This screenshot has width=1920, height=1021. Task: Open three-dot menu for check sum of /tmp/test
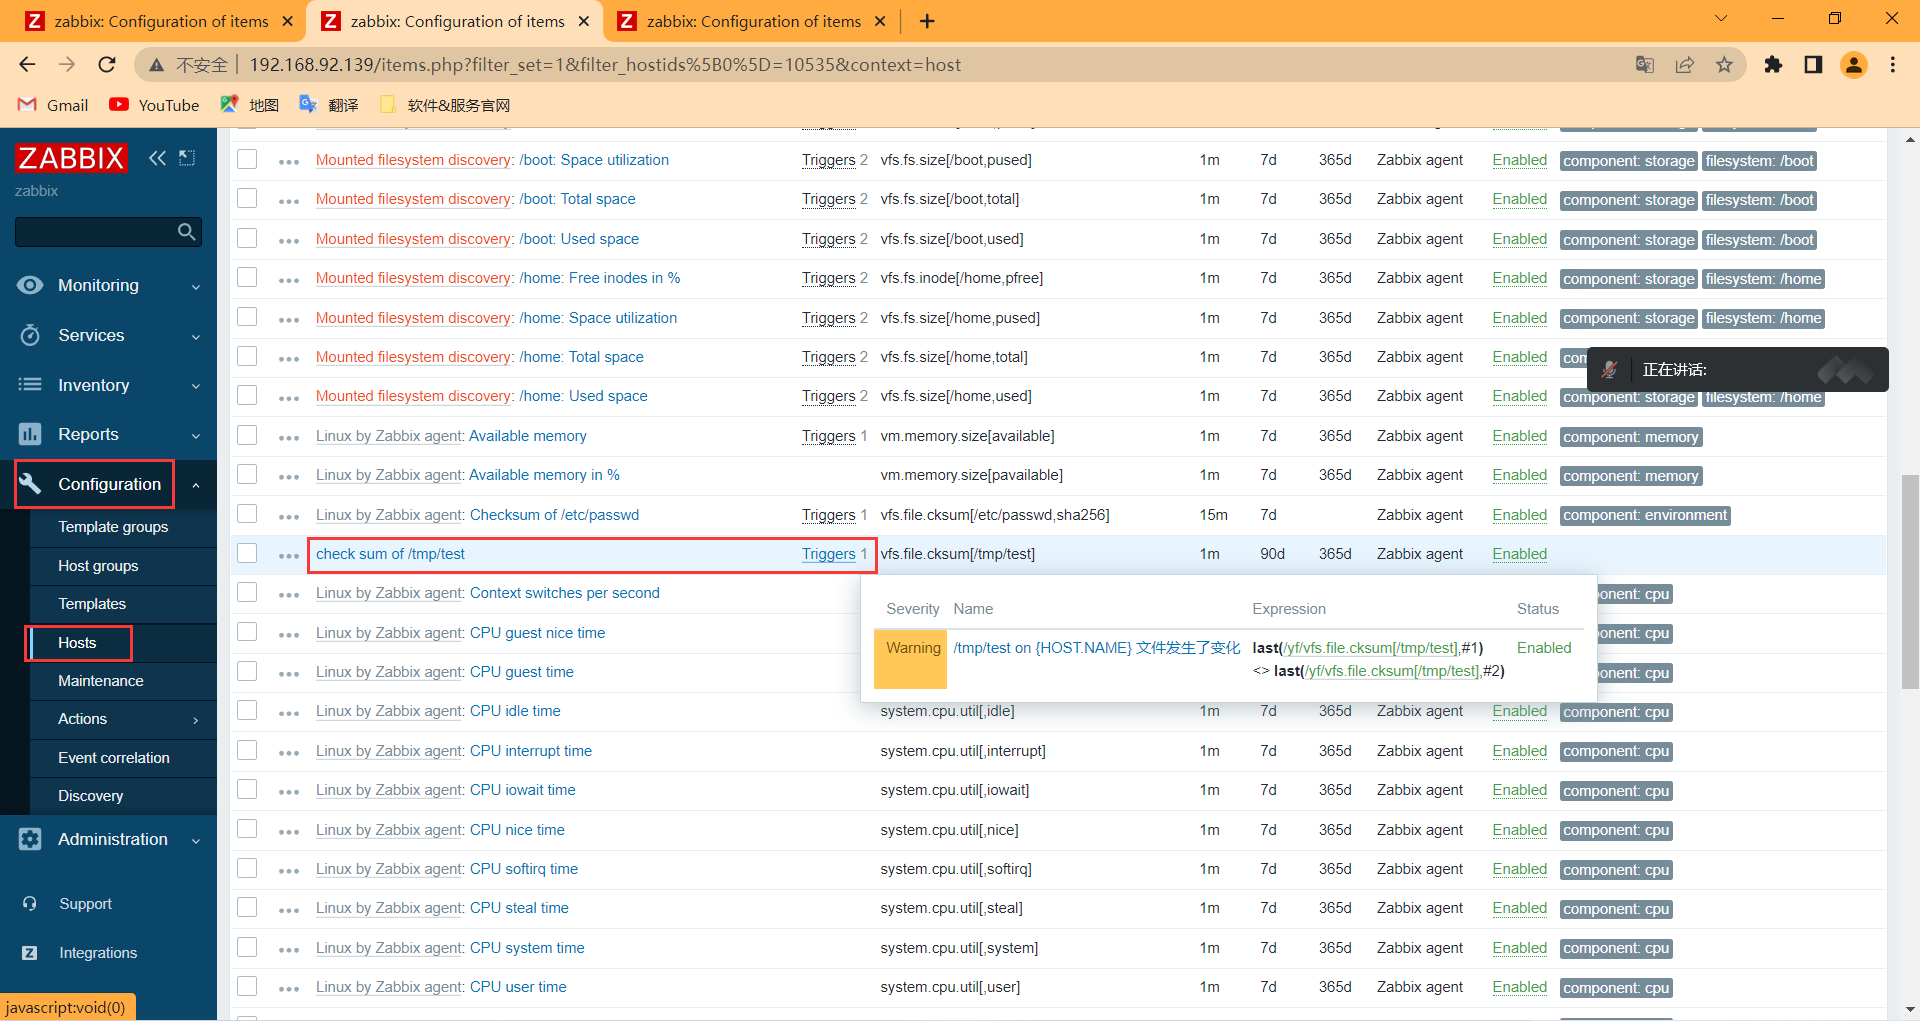289,555
